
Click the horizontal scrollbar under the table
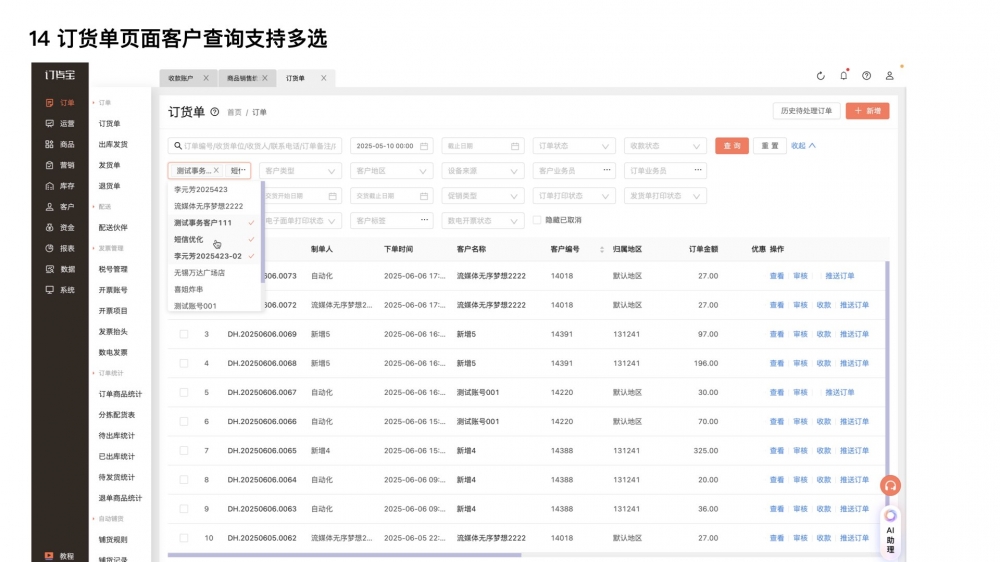tap(344, 555)
